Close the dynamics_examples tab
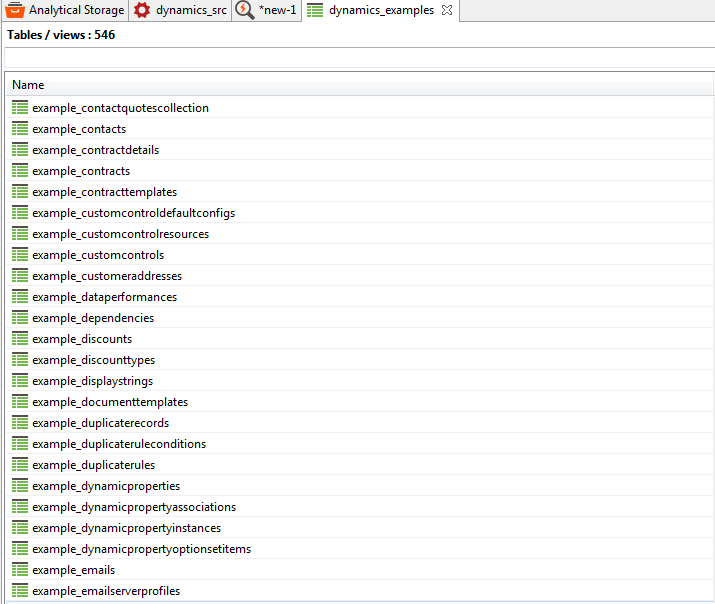 [x=447, y=10]
